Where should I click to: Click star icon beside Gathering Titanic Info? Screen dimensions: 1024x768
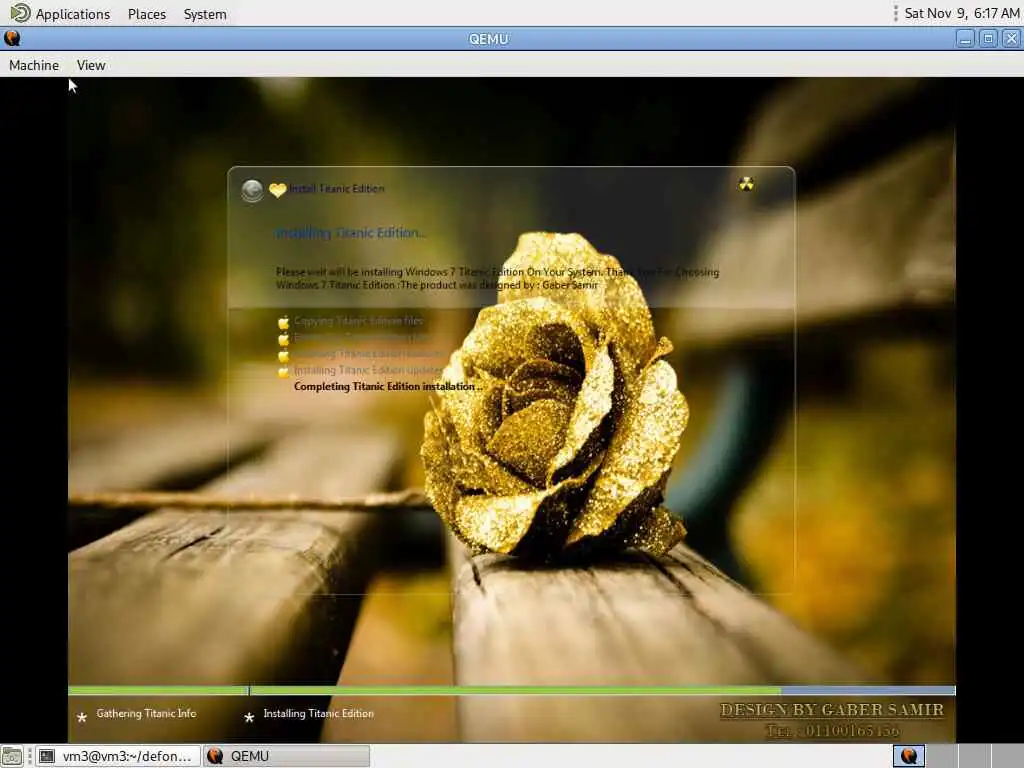(x=82, y=717)
